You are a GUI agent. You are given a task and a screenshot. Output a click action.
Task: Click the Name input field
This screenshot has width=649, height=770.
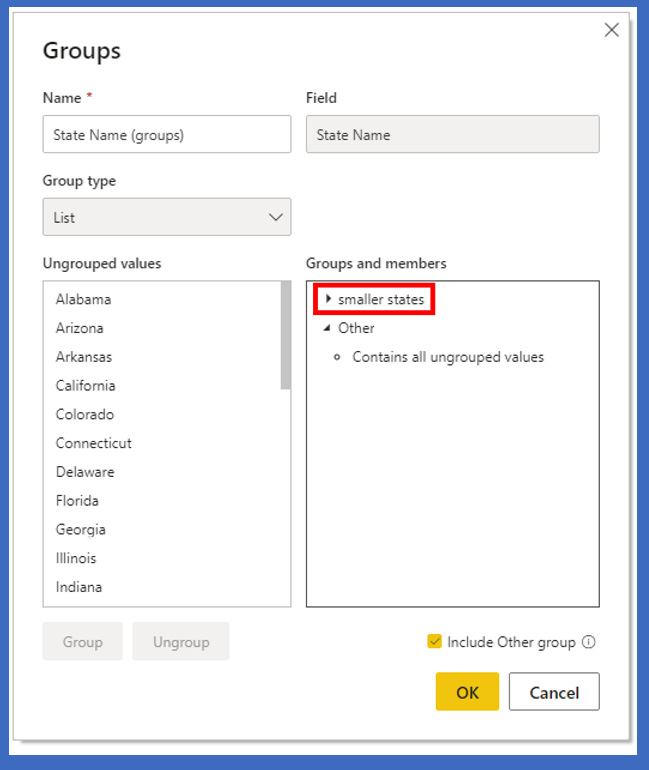(x=166, y=135)
